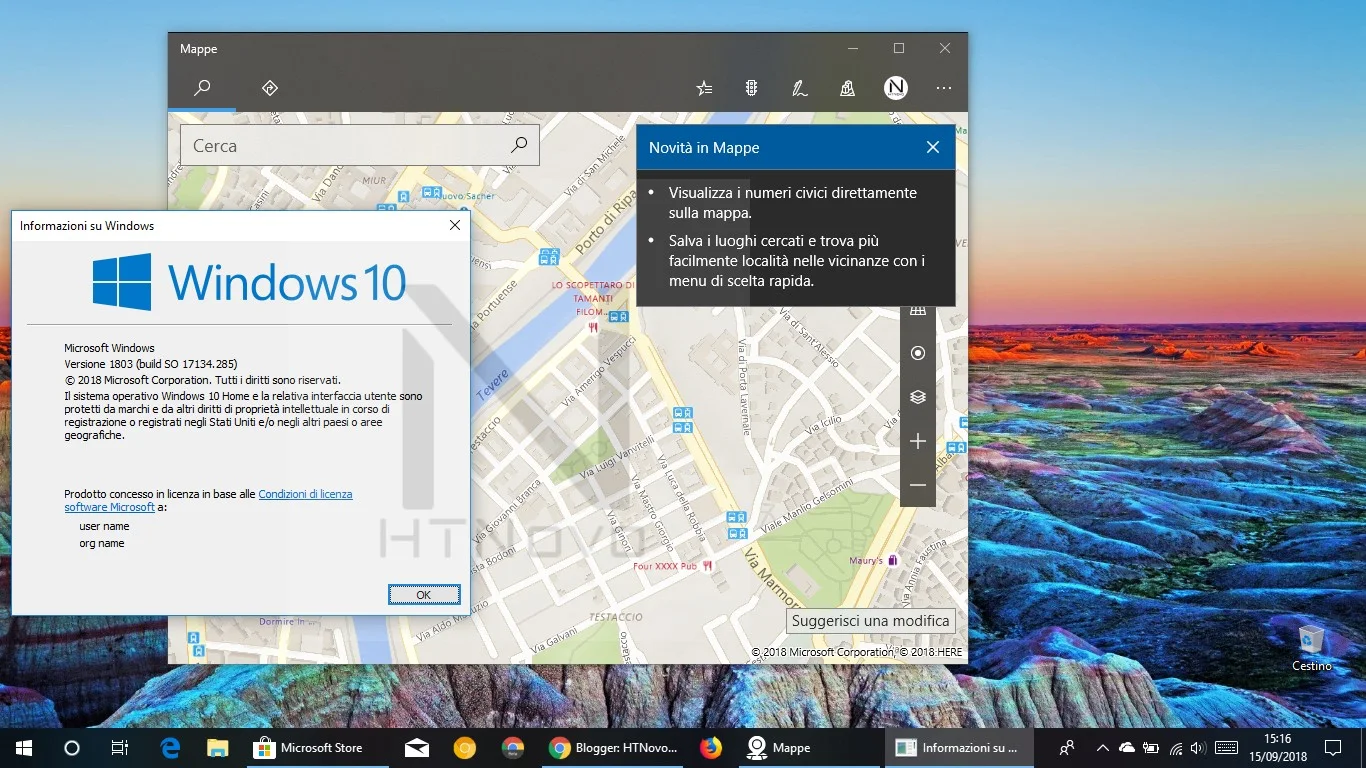Open touch keyboard tray icon
1366x768 pixels.
[1227, 748]
